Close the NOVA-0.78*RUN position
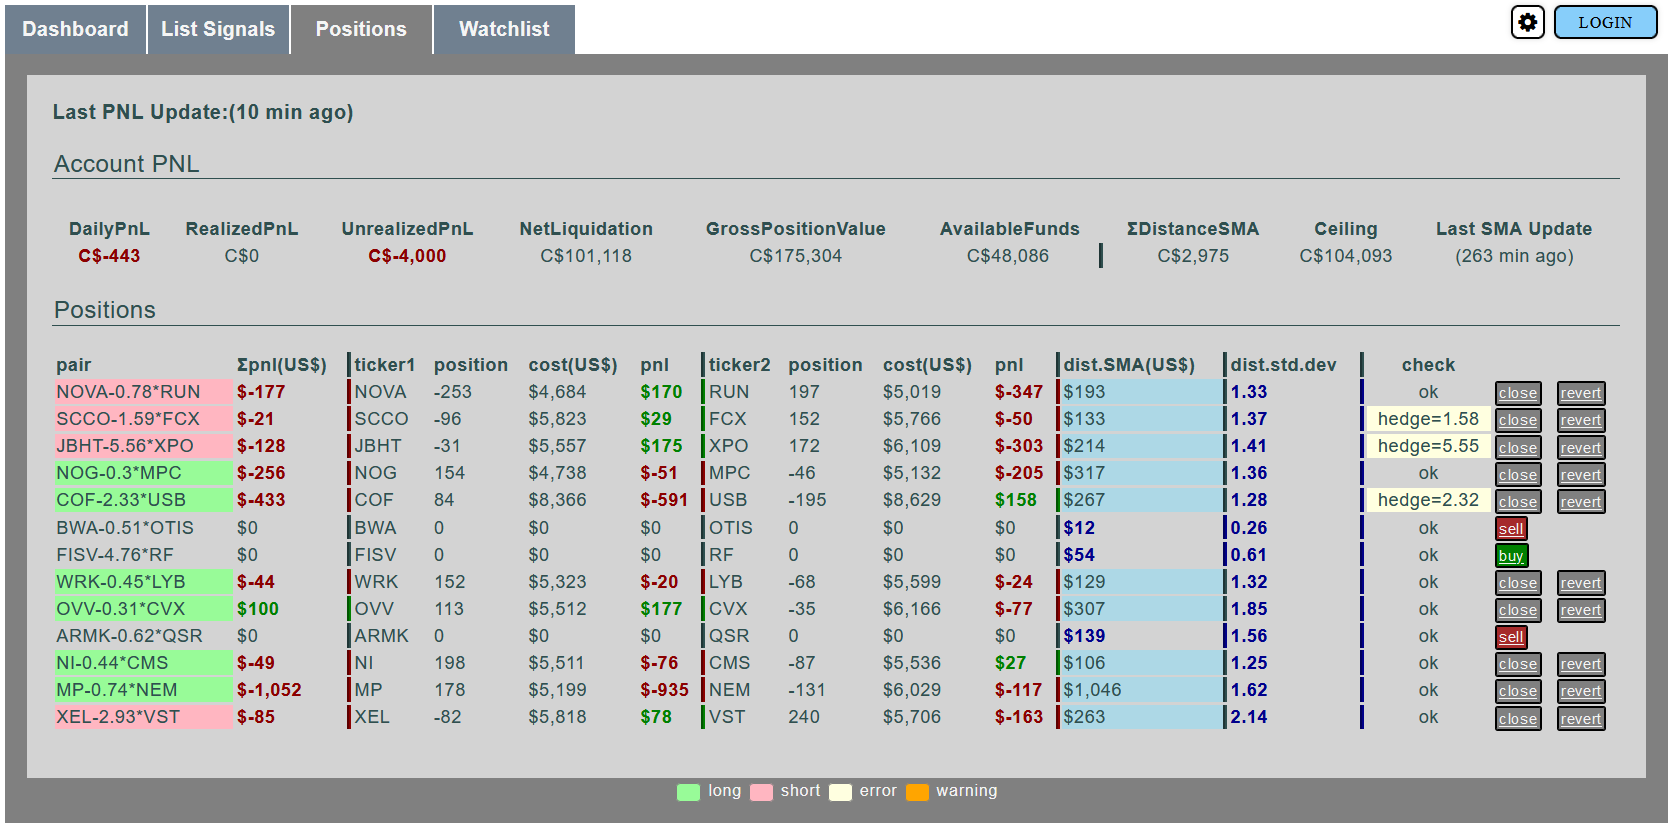This screenshot has width=1672, height=827. point(1517,393)
